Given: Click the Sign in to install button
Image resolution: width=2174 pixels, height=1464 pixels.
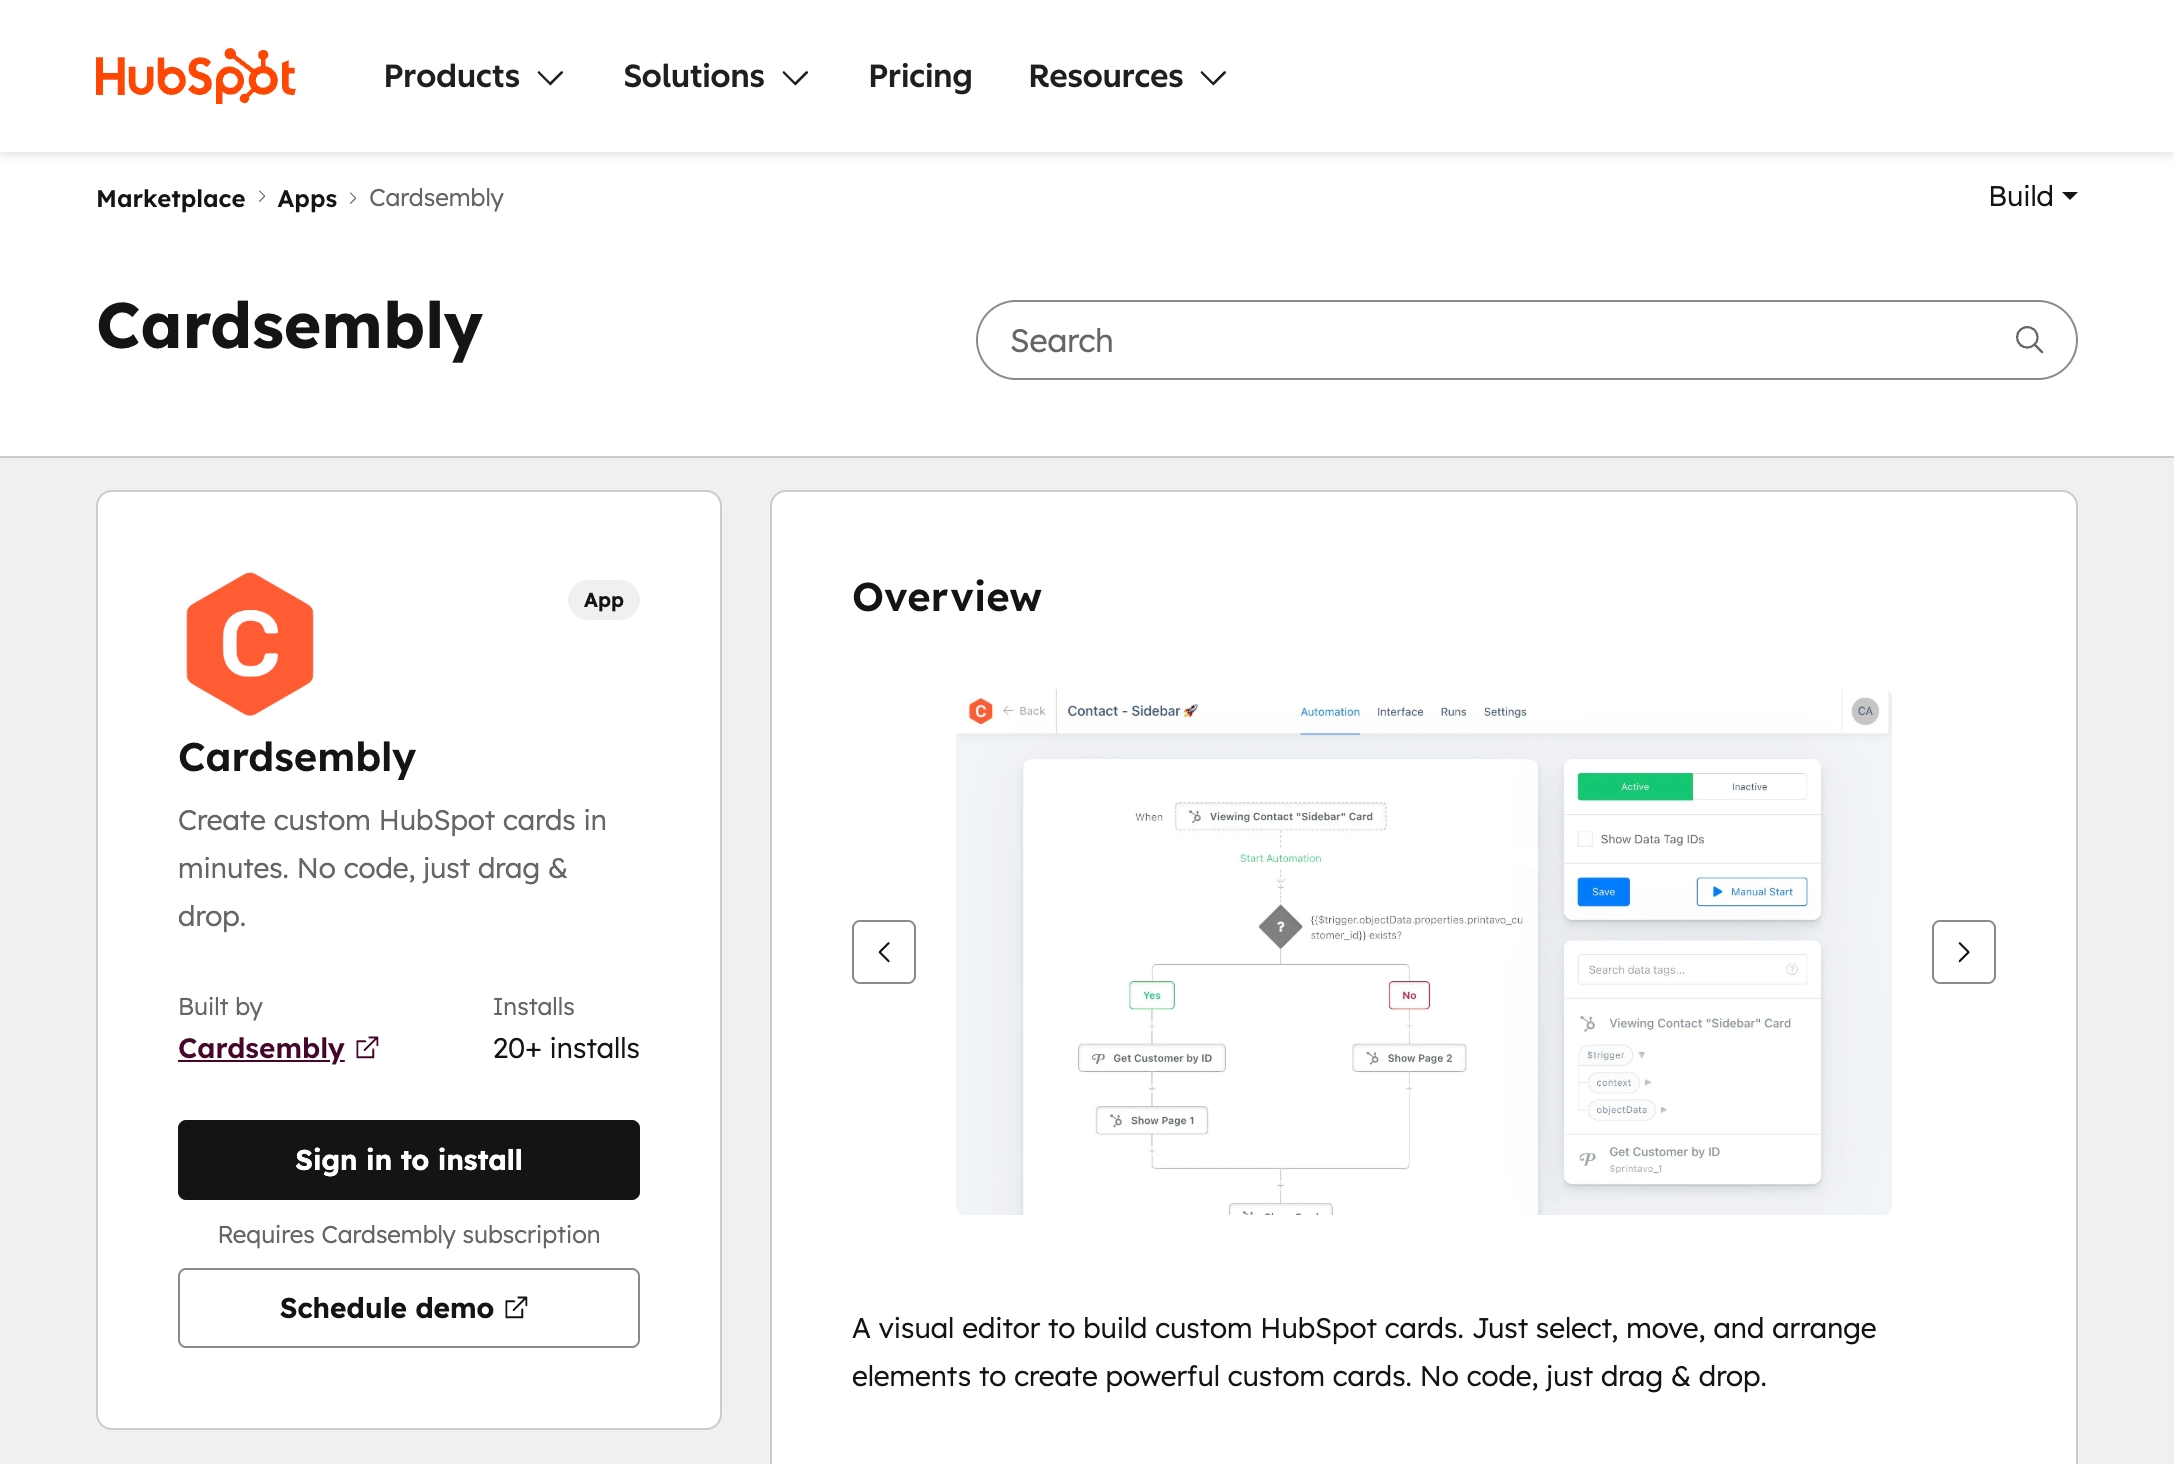Looking at the screenshot, I should 409,1160.
